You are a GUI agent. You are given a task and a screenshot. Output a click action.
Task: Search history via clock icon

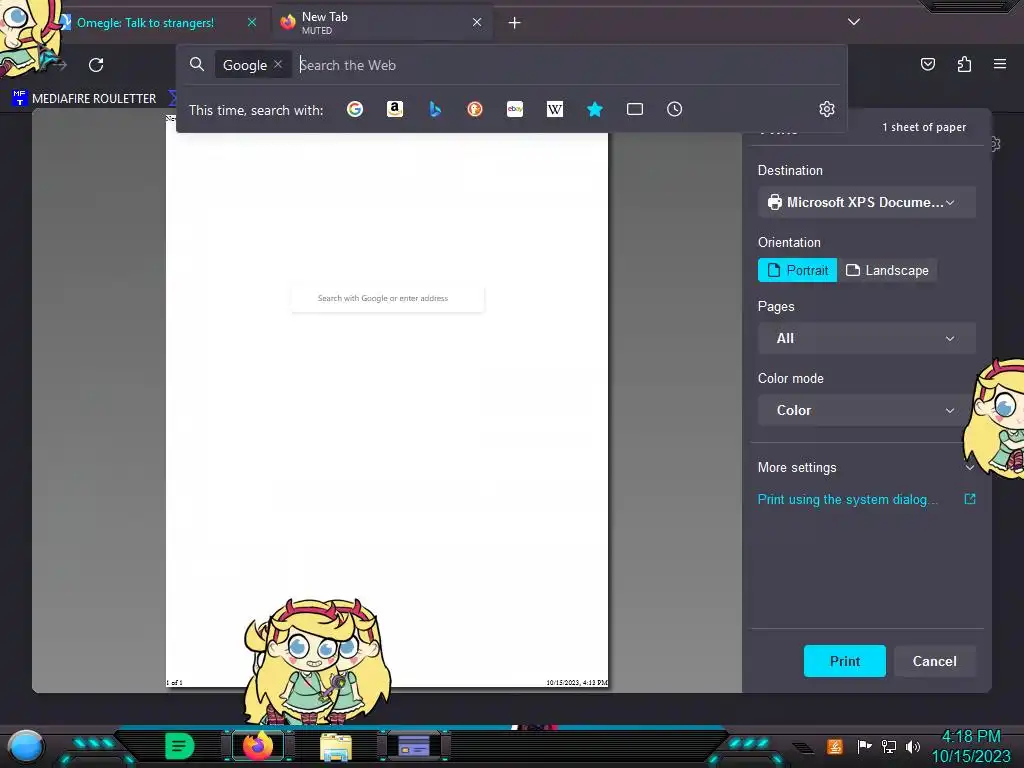click(675, 109)
